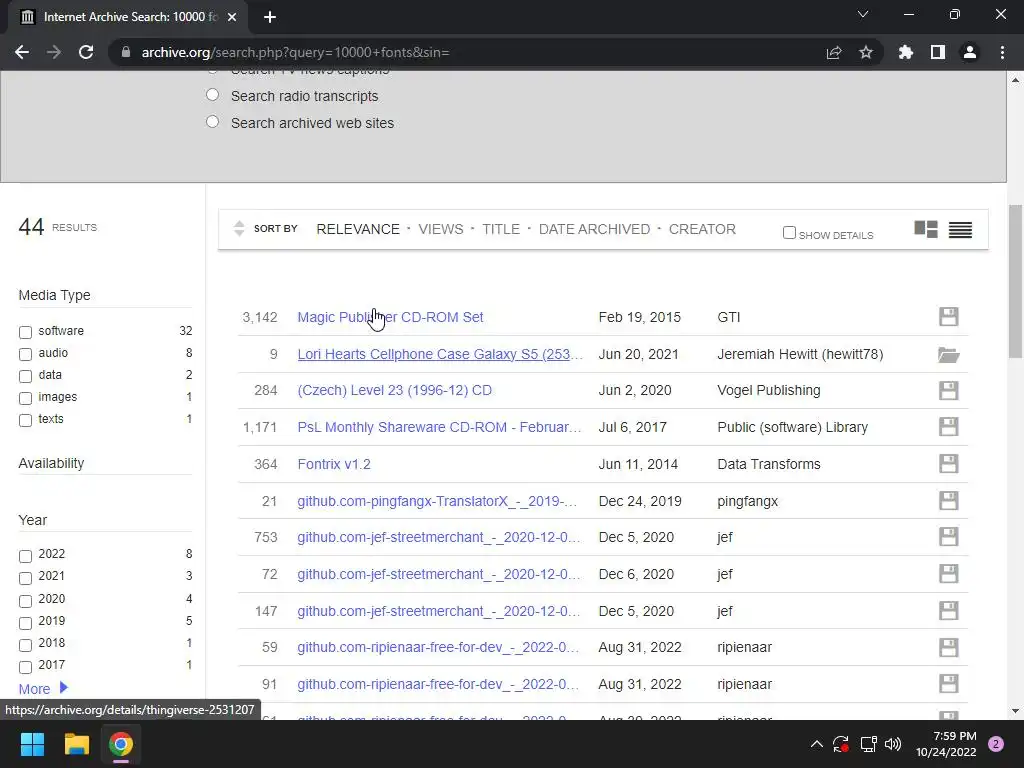Select Search radio transcripts option
The height and width of the screenshot is (768, 1024).
click(212, 95)
